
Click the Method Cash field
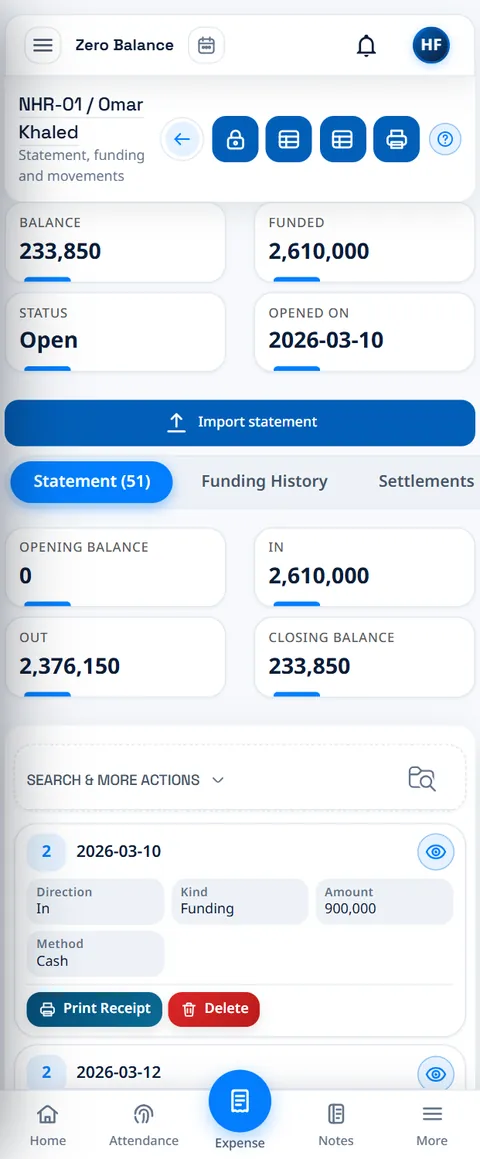click(95, 954)
